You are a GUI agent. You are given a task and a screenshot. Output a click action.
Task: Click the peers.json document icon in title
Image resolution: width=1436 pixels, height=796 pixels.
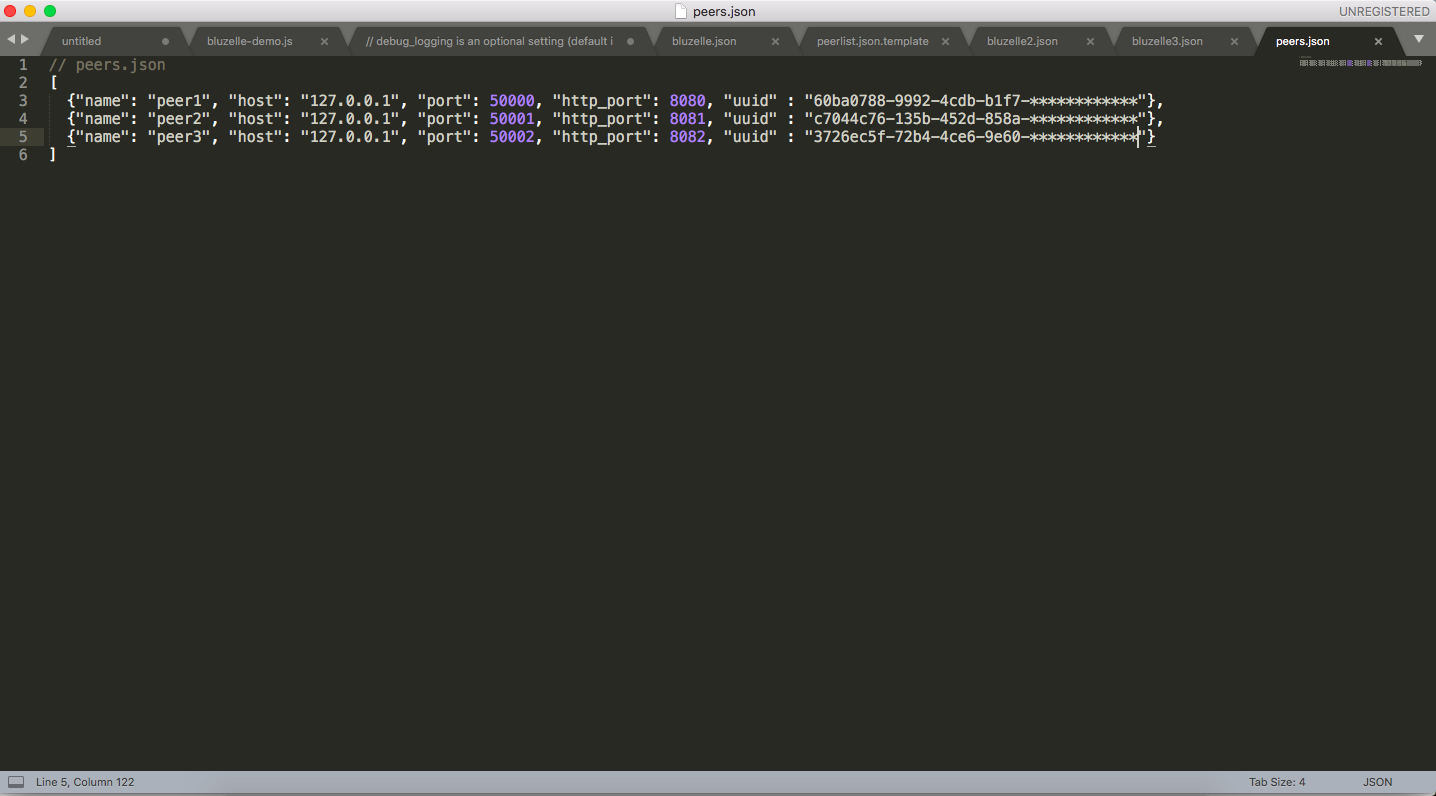tap(682, 11)
